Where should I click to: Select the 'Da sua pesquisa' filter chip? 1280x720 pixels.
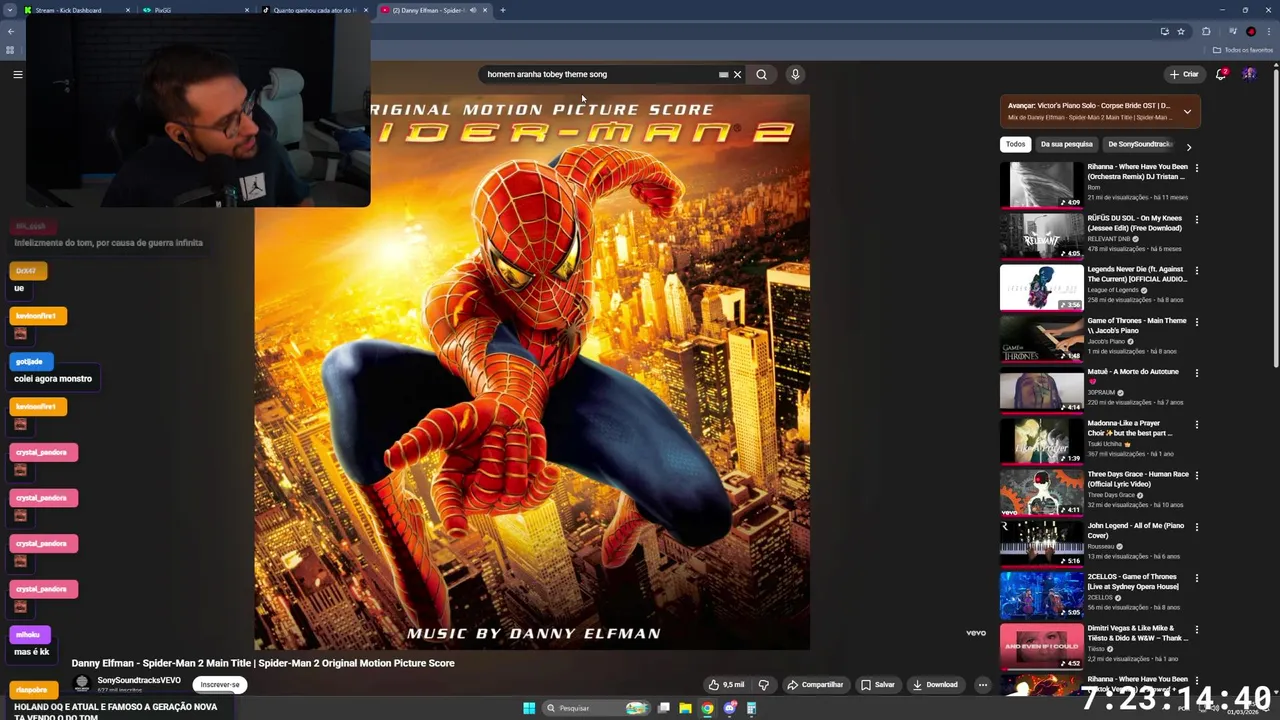pos(1066,144)
